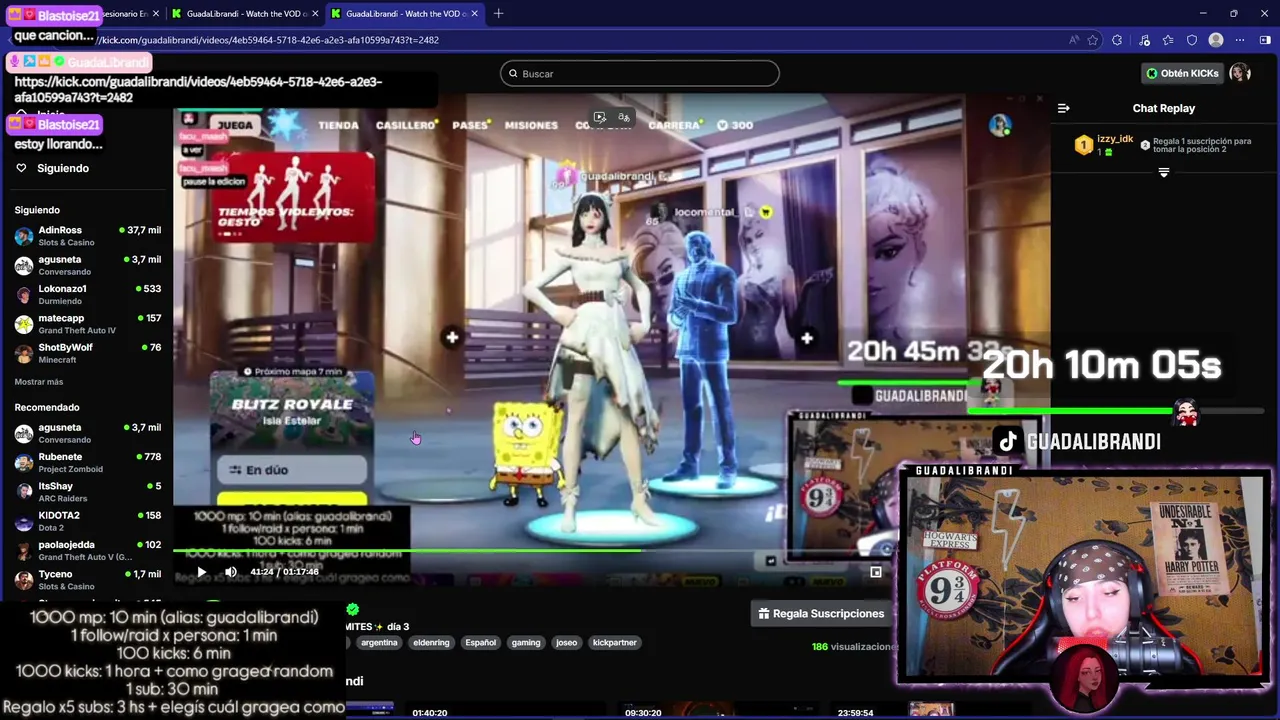Click the Buscar search field
The height and width of the screenshot is (720, 1280).
tap(640, 74)
